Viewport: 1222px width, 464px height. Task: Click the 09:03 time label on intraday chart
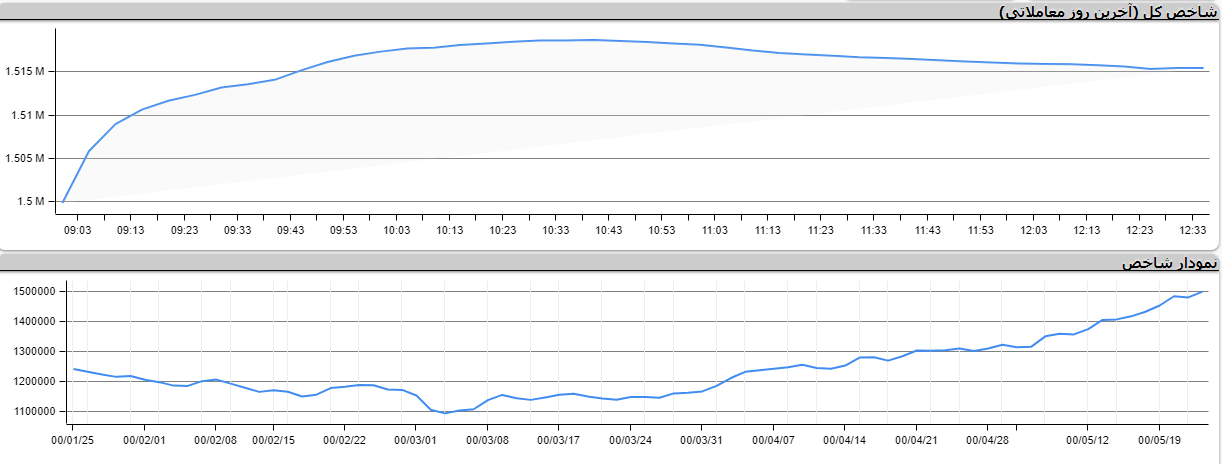78,231
